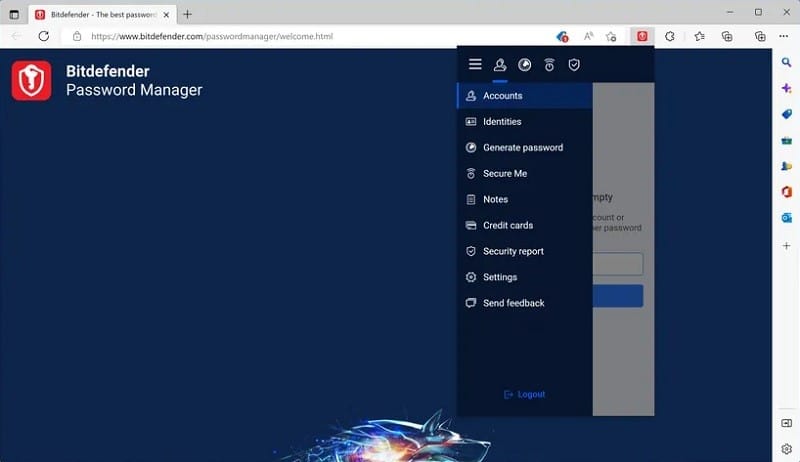This screenshot has height=462, width=800.
Task: Open sidebar Microsoft Office icon
Action: point(786,192)
